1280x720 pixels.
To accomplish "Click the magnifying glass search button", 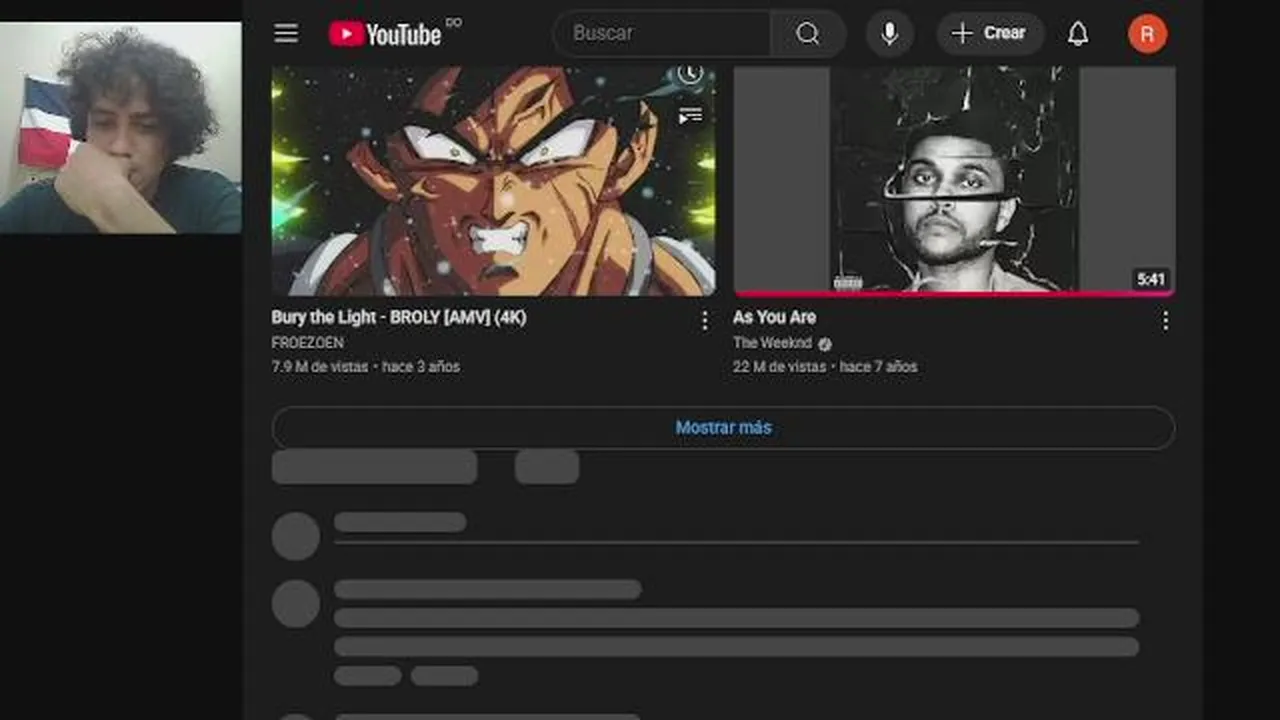I will pyautogui.click(x=808, y=33).
